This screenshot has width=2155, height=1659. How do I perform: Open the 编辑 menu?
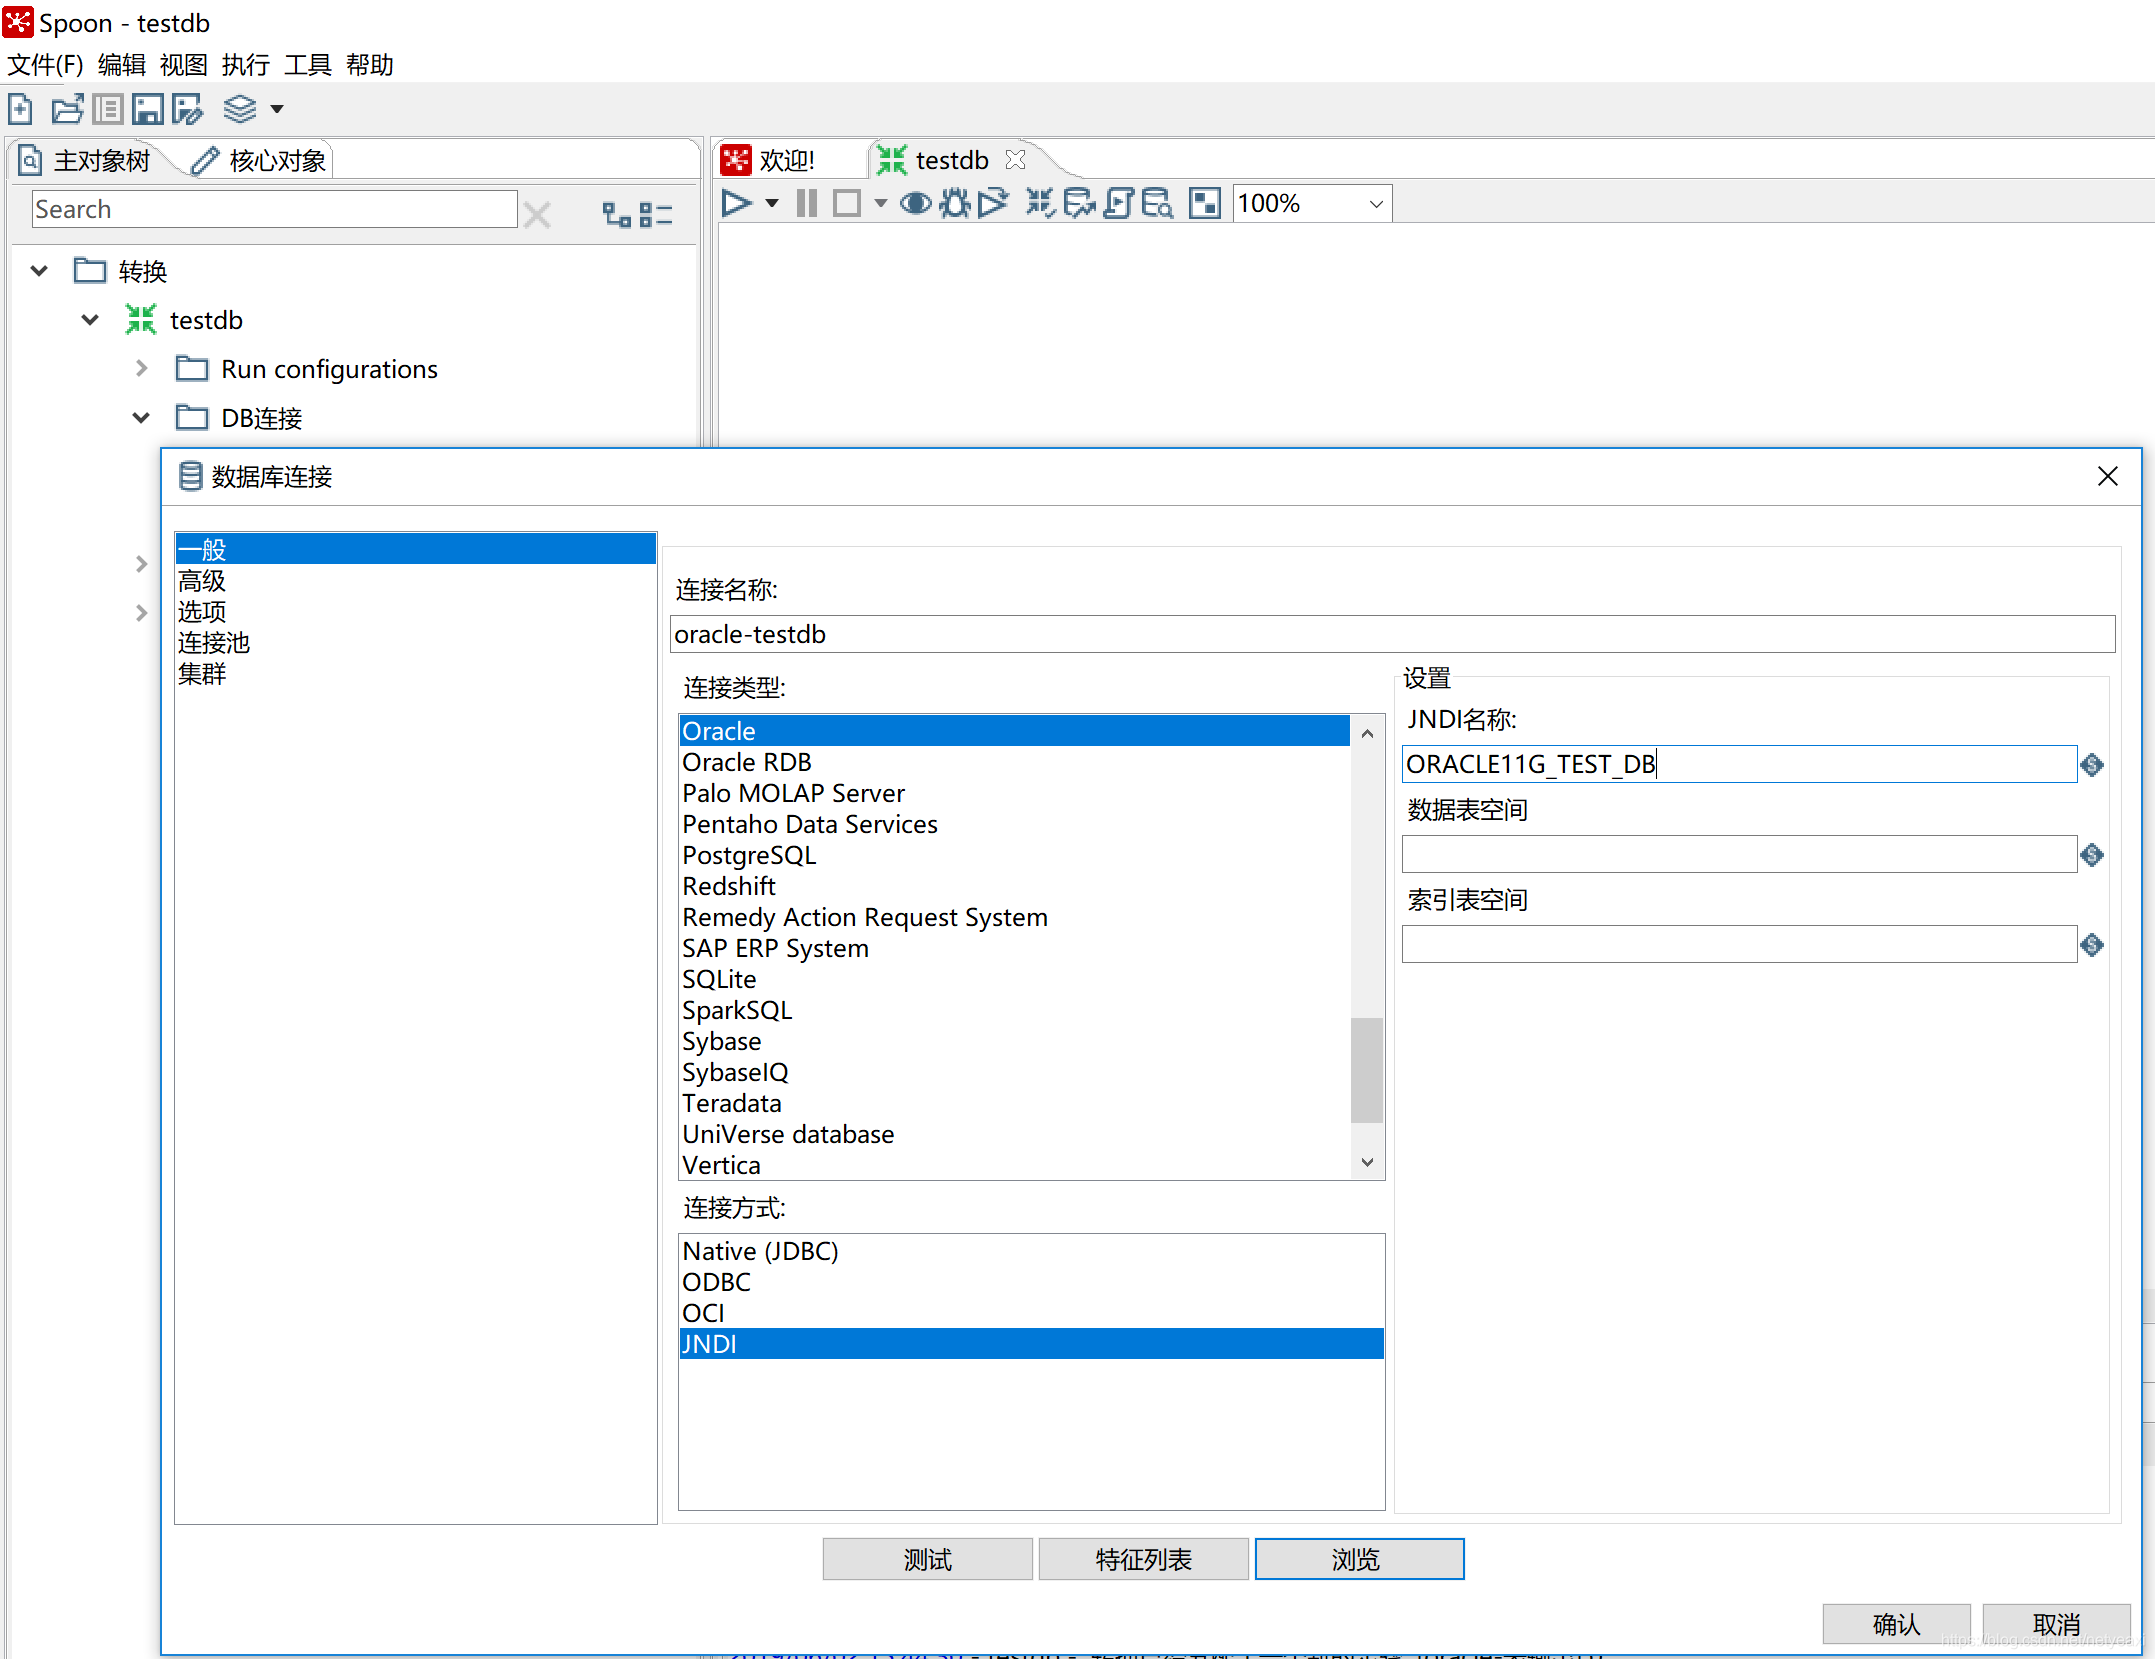[122, 65]
